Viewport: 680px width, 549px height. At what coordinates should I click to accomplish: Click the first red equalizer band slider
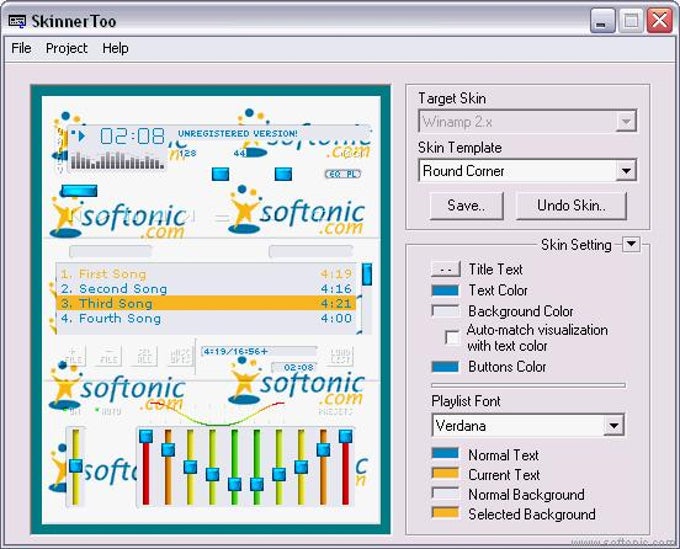pos(146,467)
